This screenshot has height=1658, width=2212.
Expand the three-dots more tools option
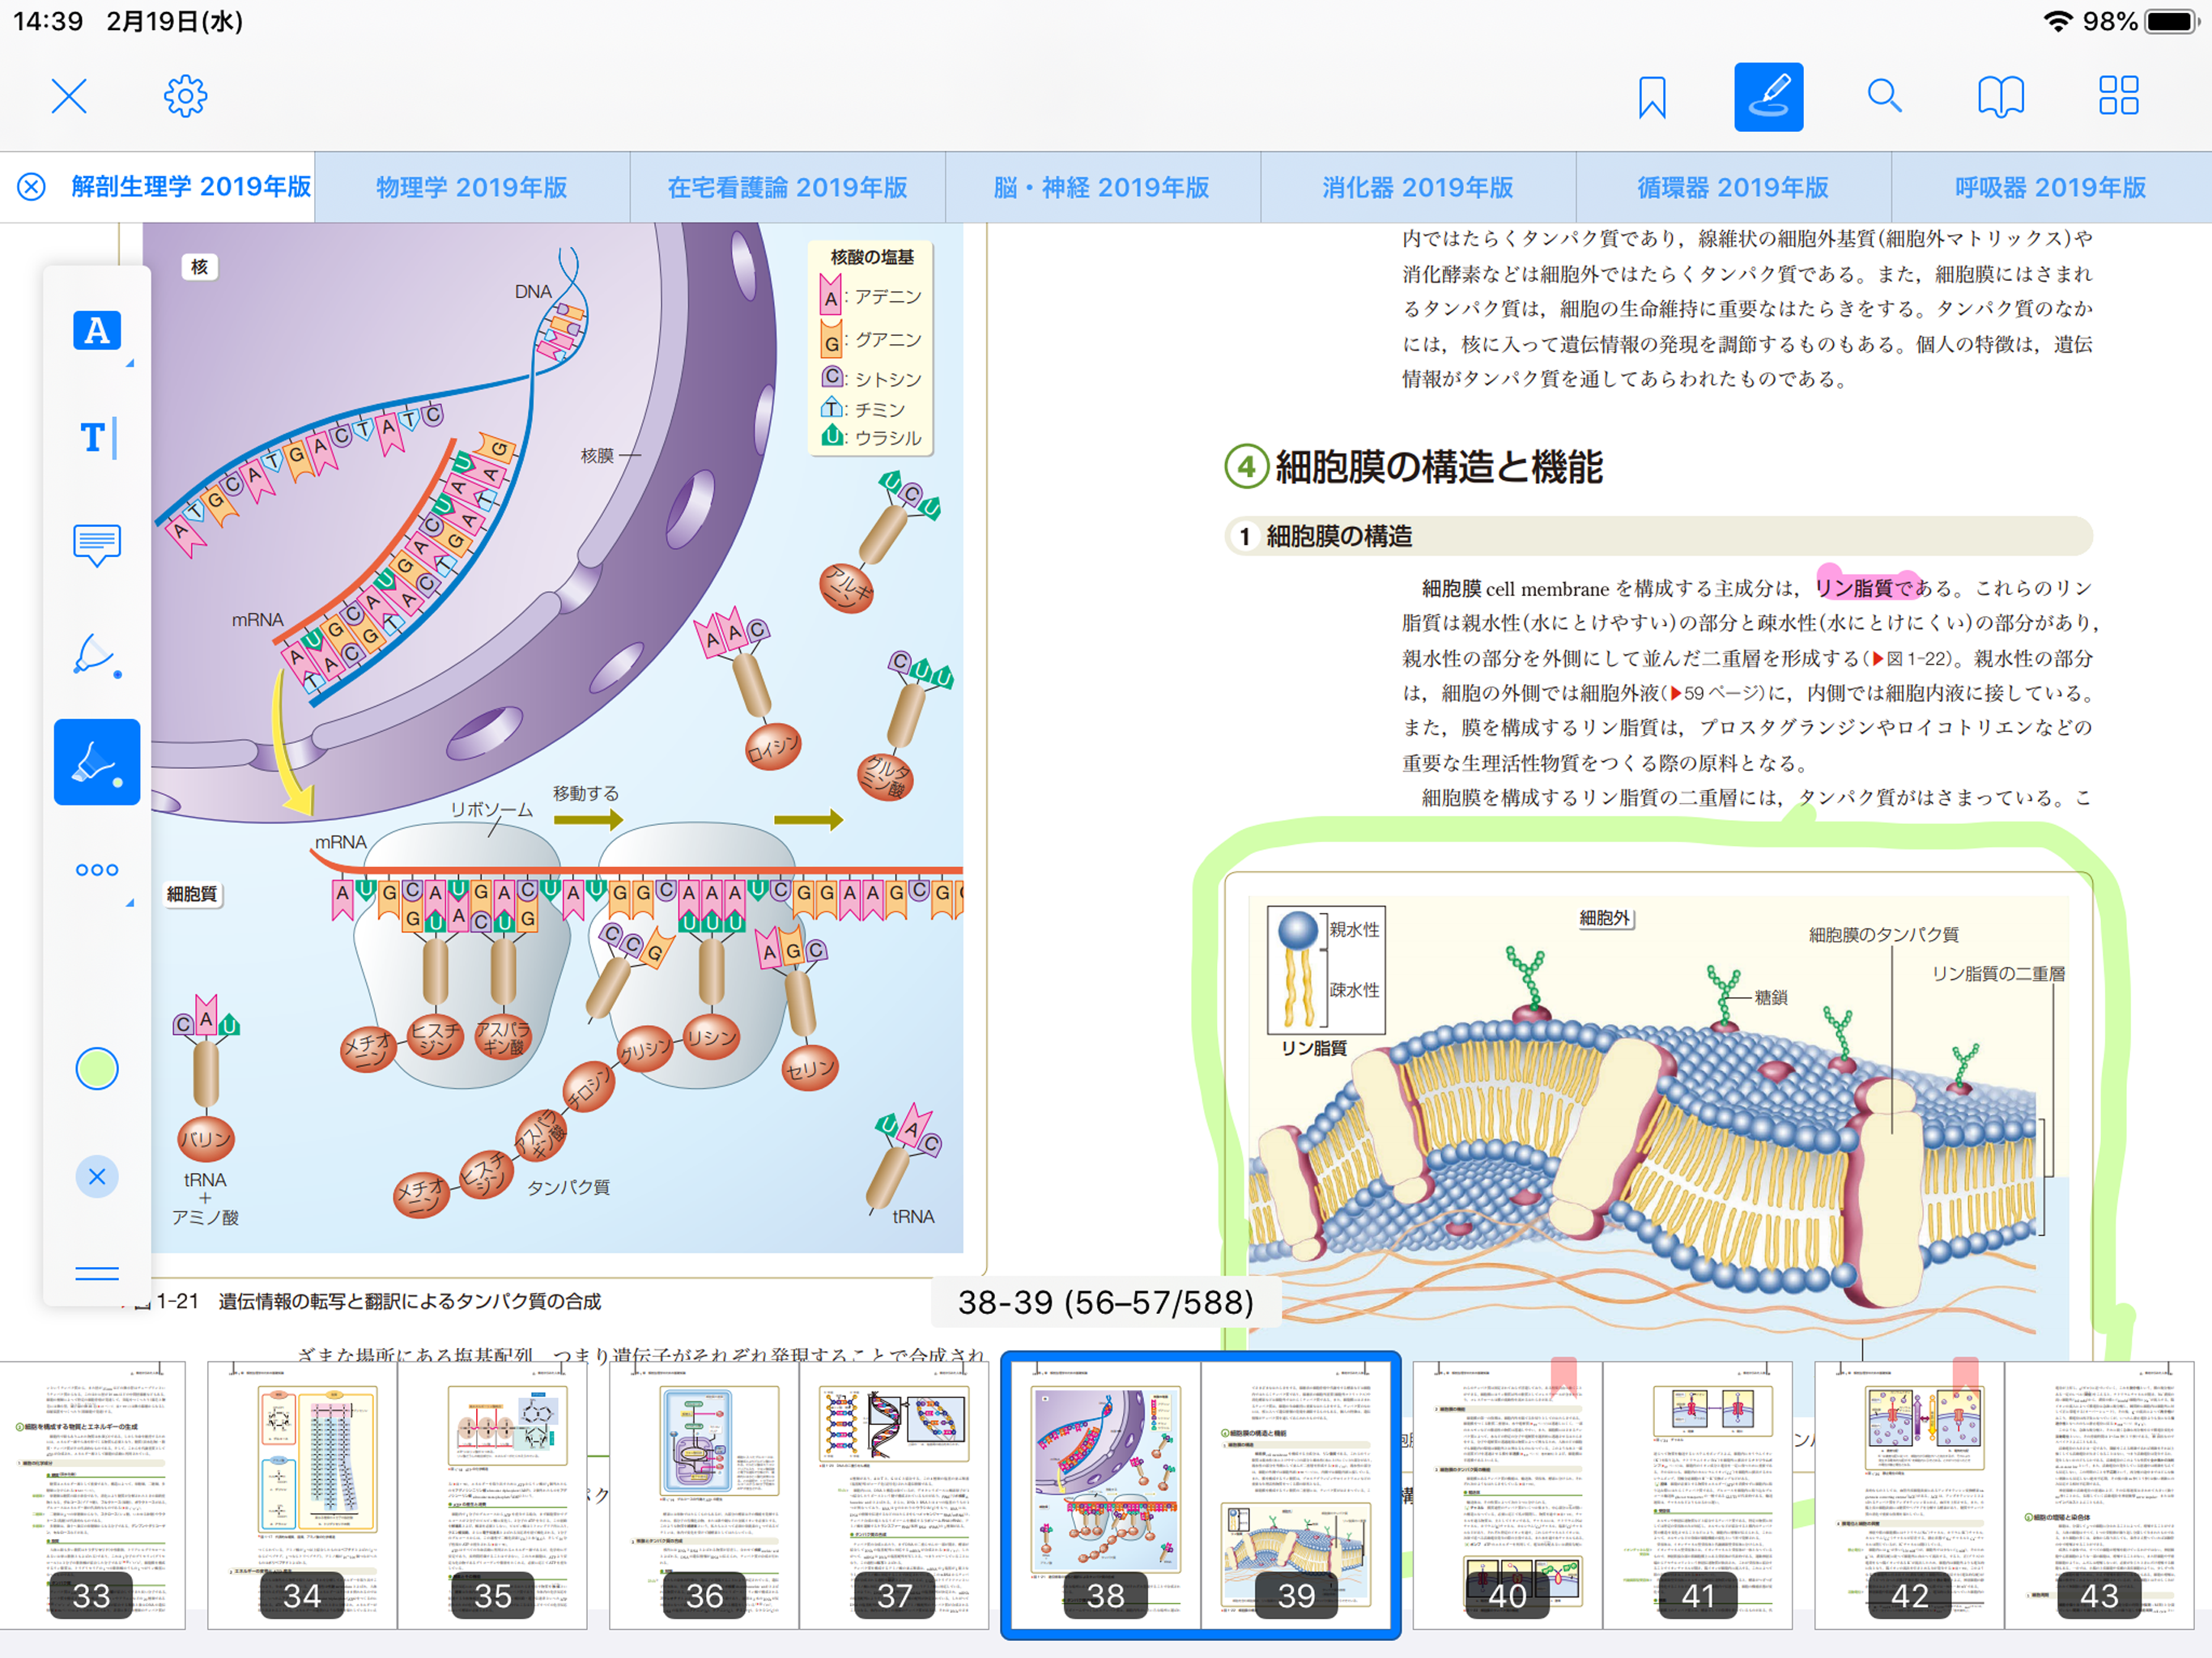click(x=97, y=870)
